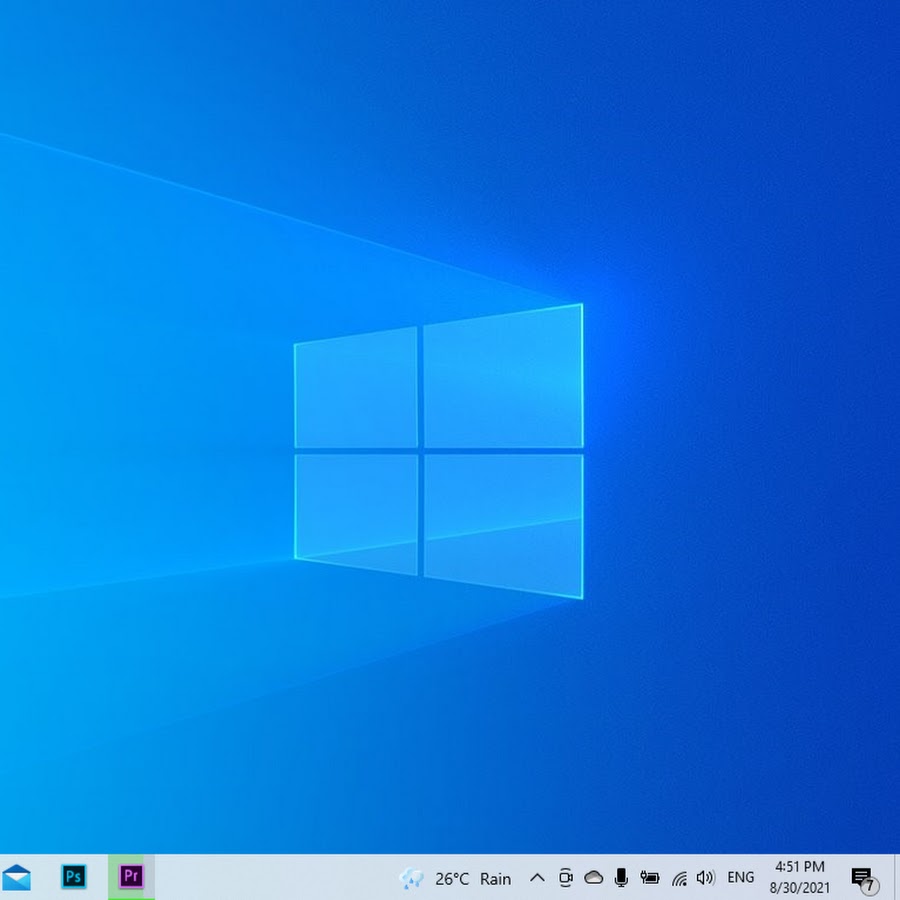Switch the ENG input language
The image size is (900, 900).
(741, 878)
